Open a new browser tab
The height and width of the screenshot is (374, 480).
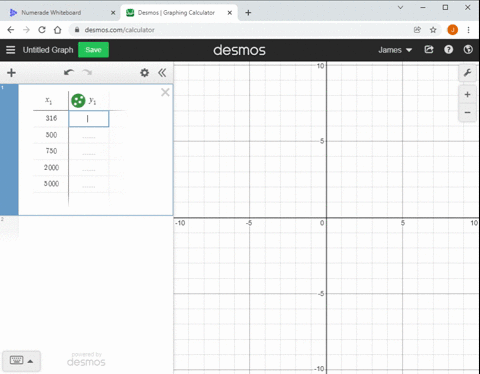(x=248, y=13)
